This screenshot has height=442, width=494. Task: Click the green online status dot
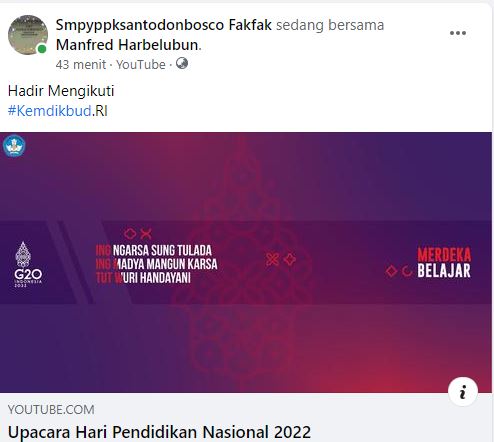point(42,49)
